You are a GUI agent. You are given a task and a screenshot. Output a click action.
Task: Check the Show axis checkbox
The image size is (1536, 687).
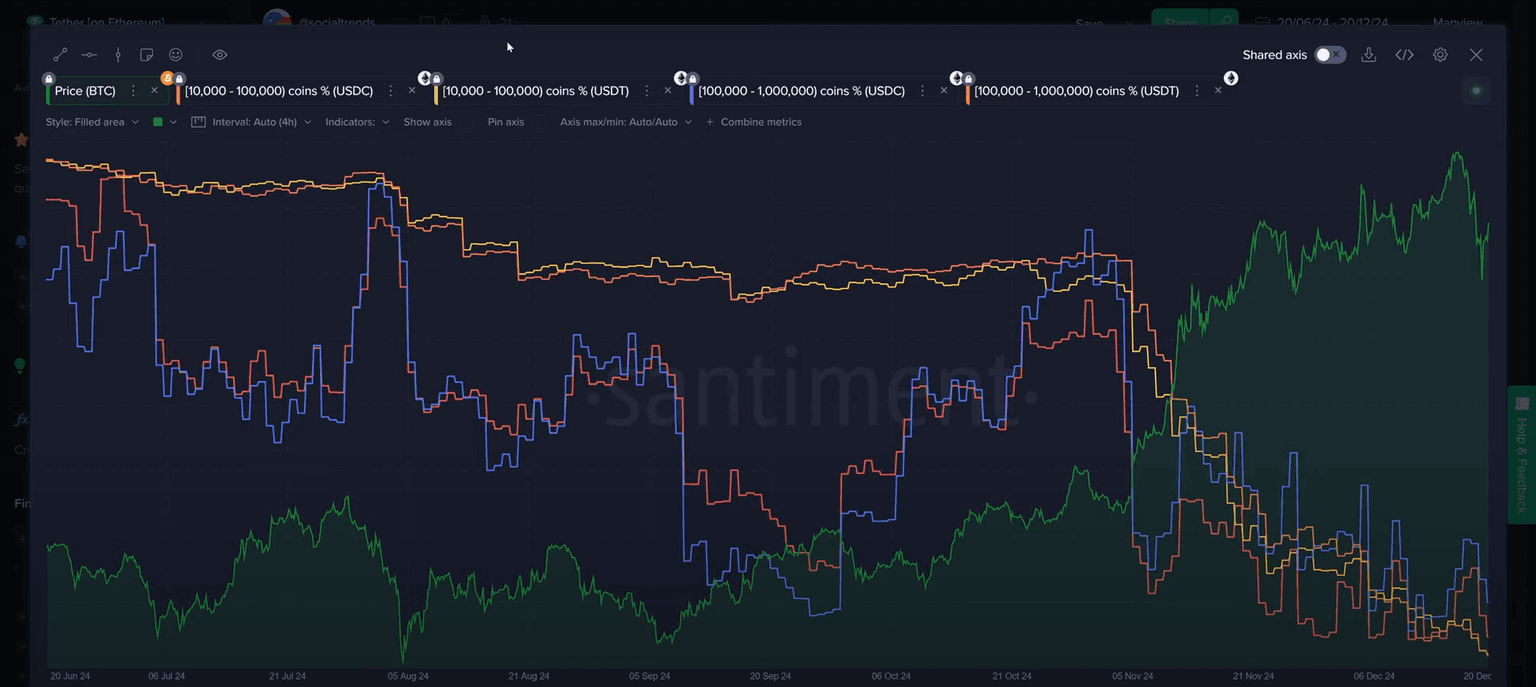(427, 122)
